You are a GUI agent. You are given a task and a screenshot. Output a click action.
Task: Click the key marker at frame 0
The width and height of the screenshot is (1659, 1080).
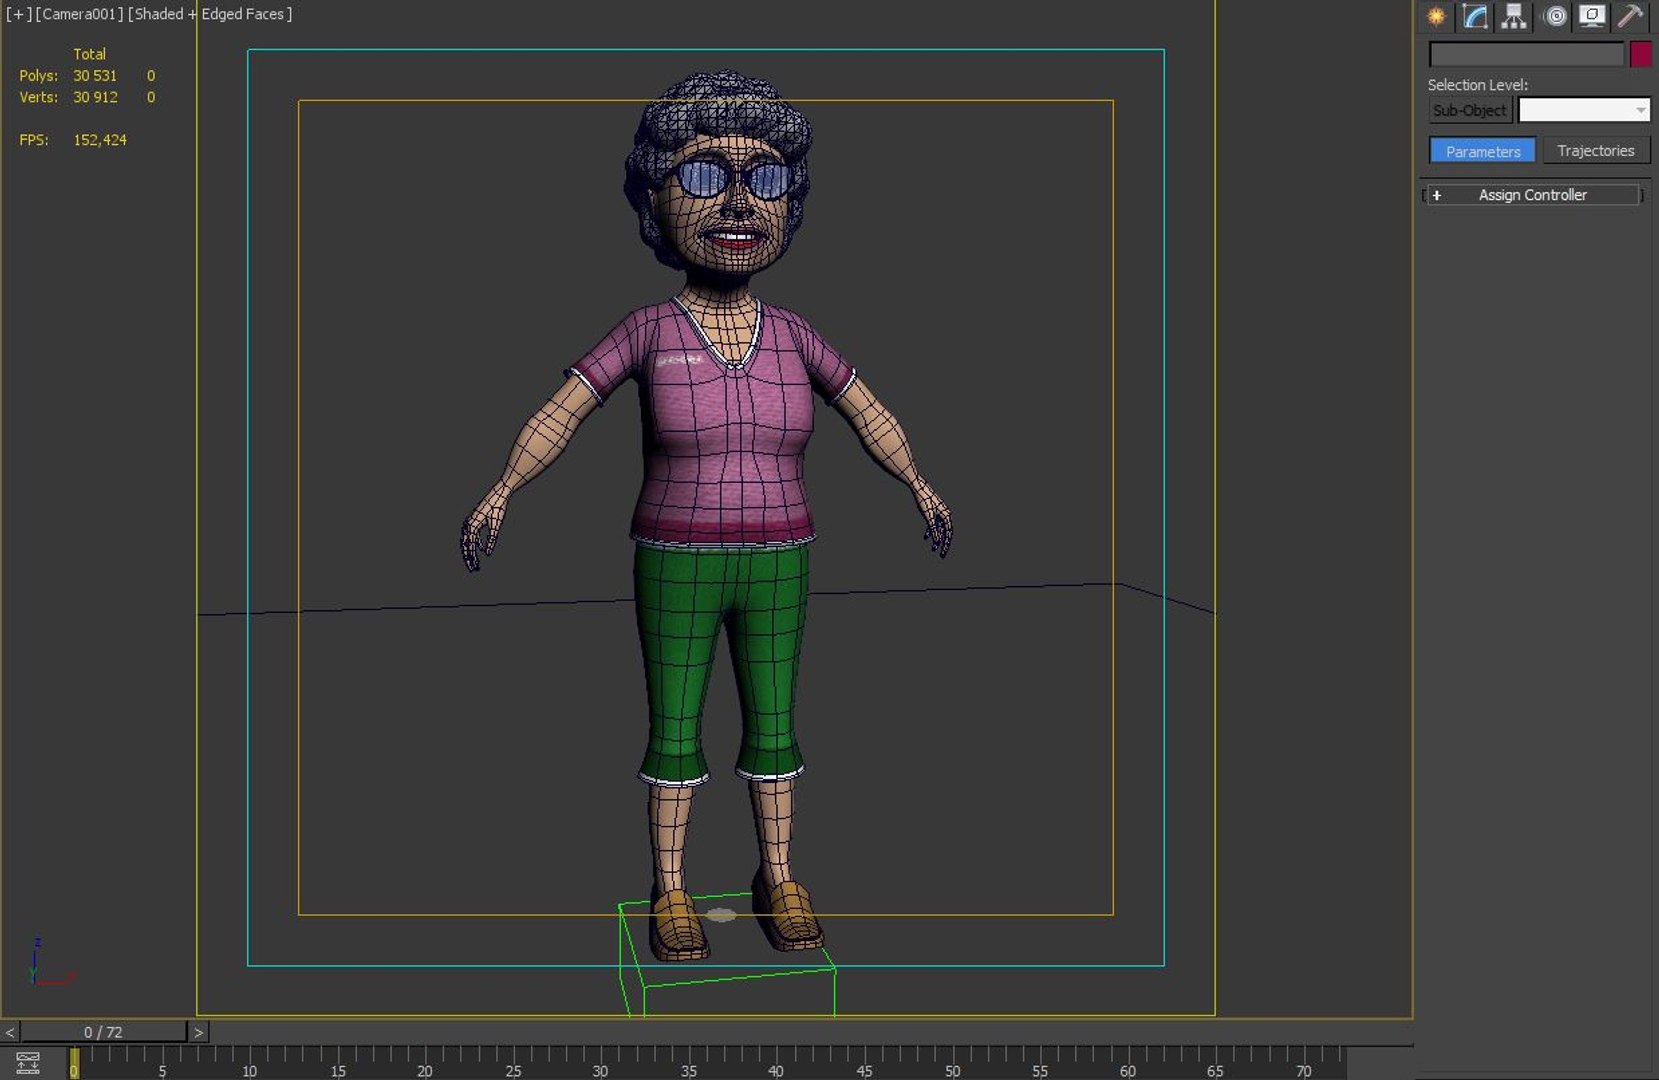click(73, 1064)
